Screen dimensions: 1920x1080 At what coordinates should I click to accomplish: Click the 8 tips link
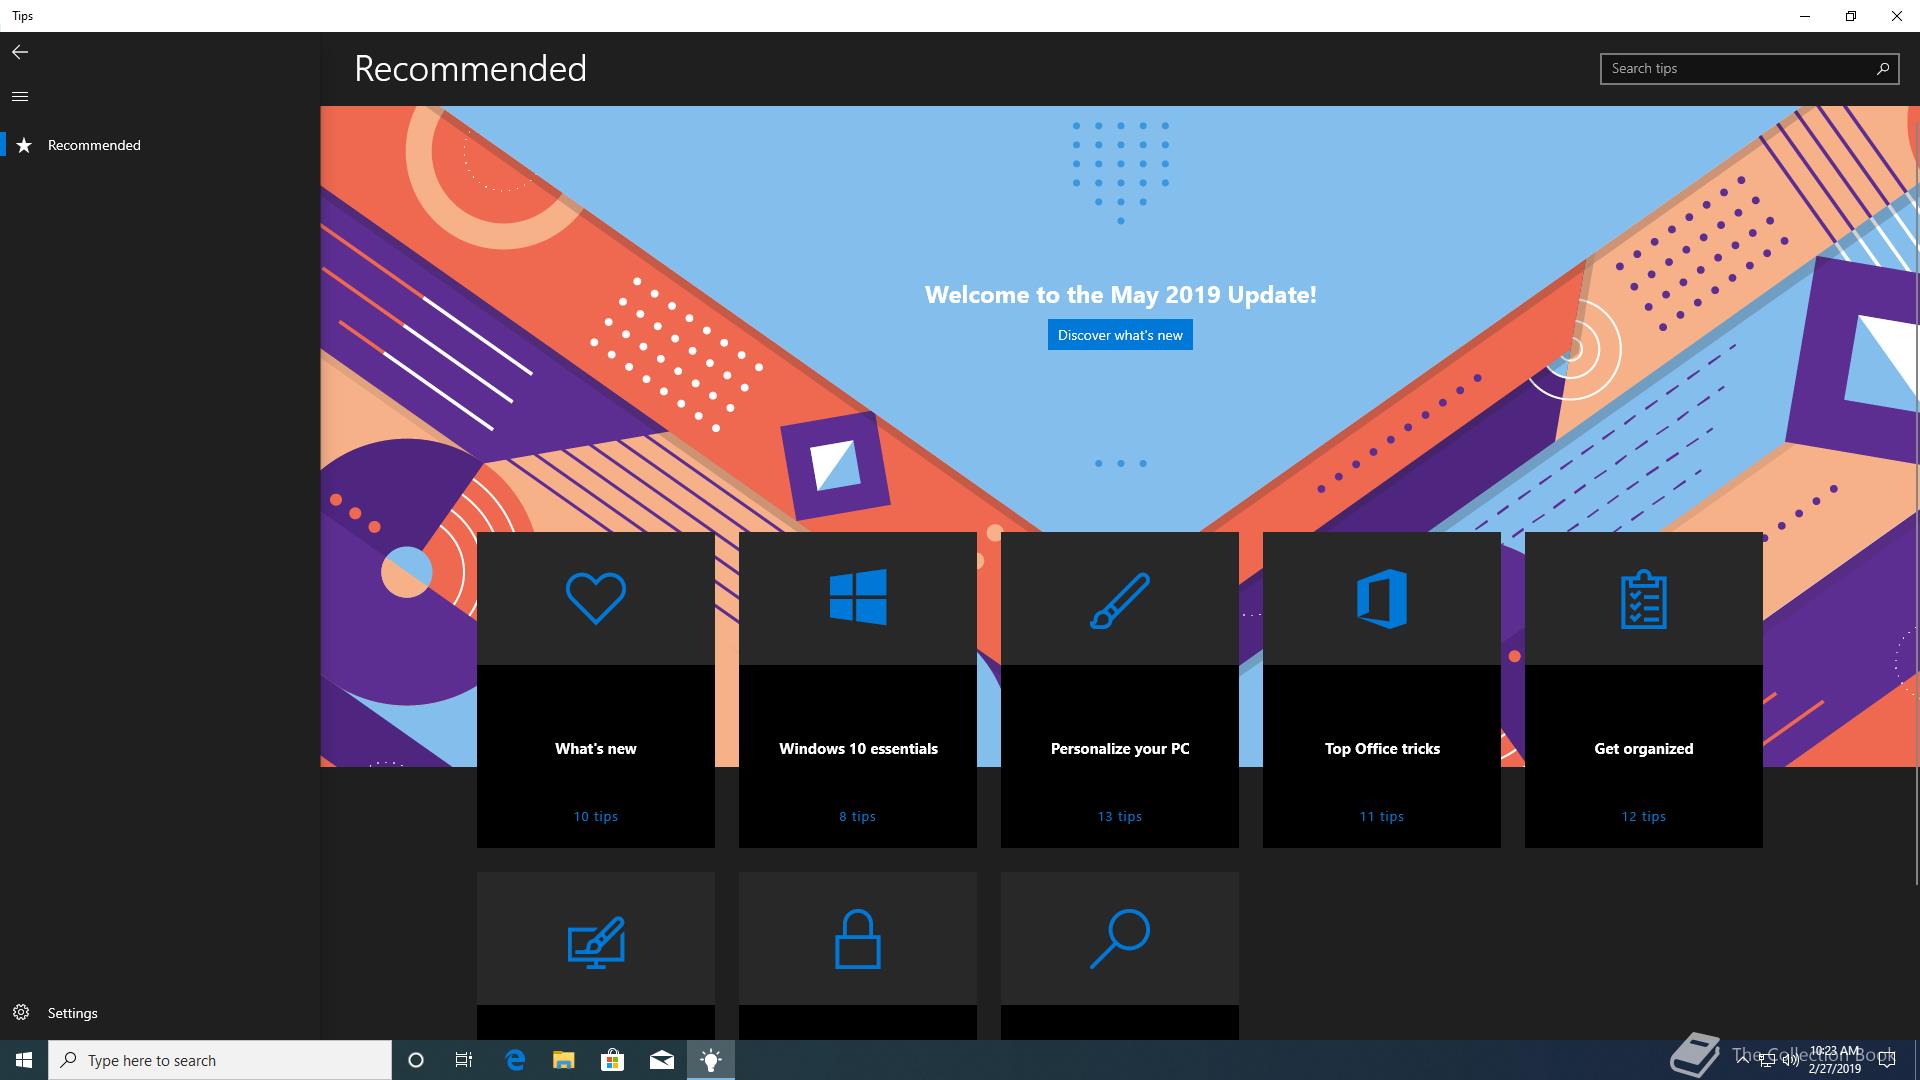[x=858, y=816]
